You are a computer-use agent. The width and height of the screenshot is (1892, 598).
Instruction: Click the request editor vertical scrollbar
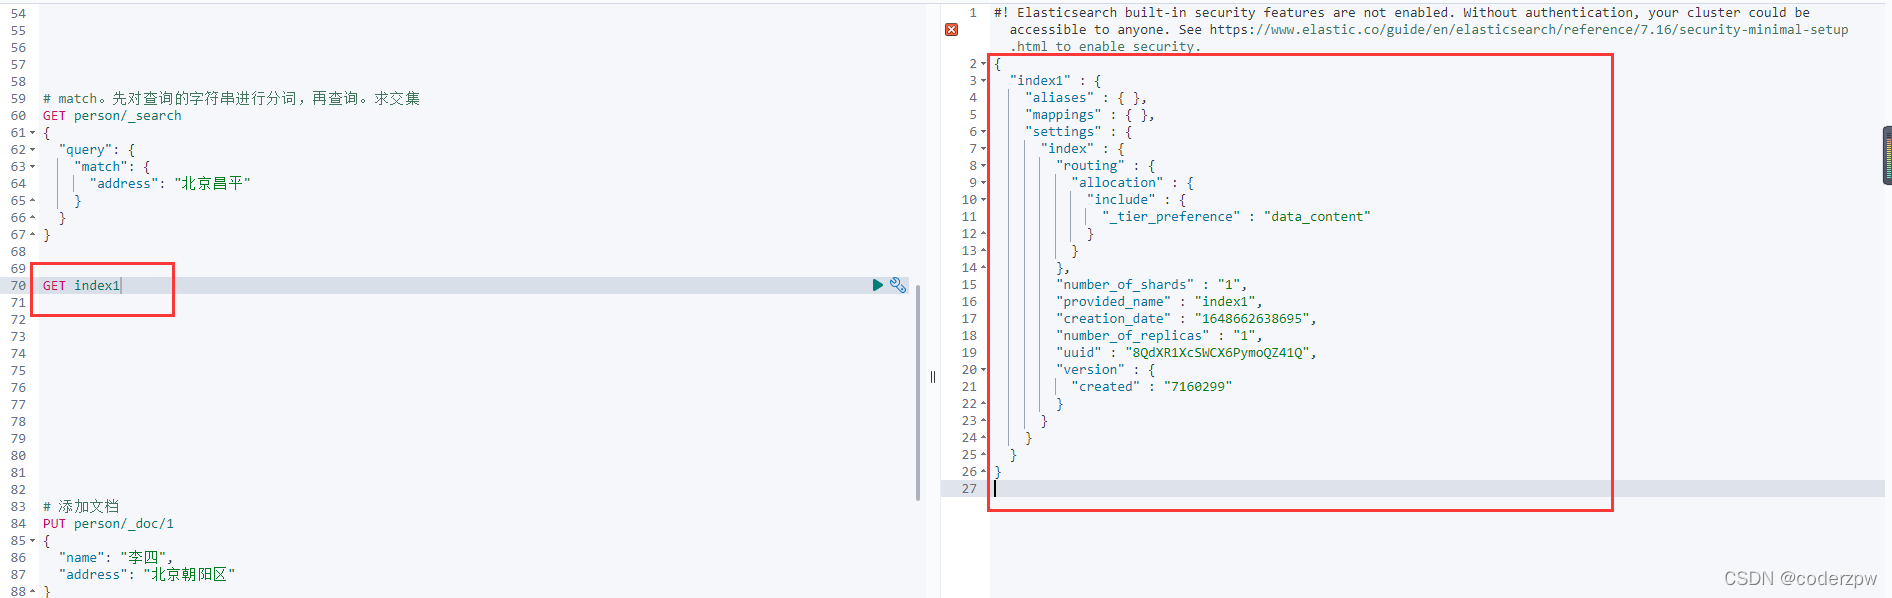point(918,392)
